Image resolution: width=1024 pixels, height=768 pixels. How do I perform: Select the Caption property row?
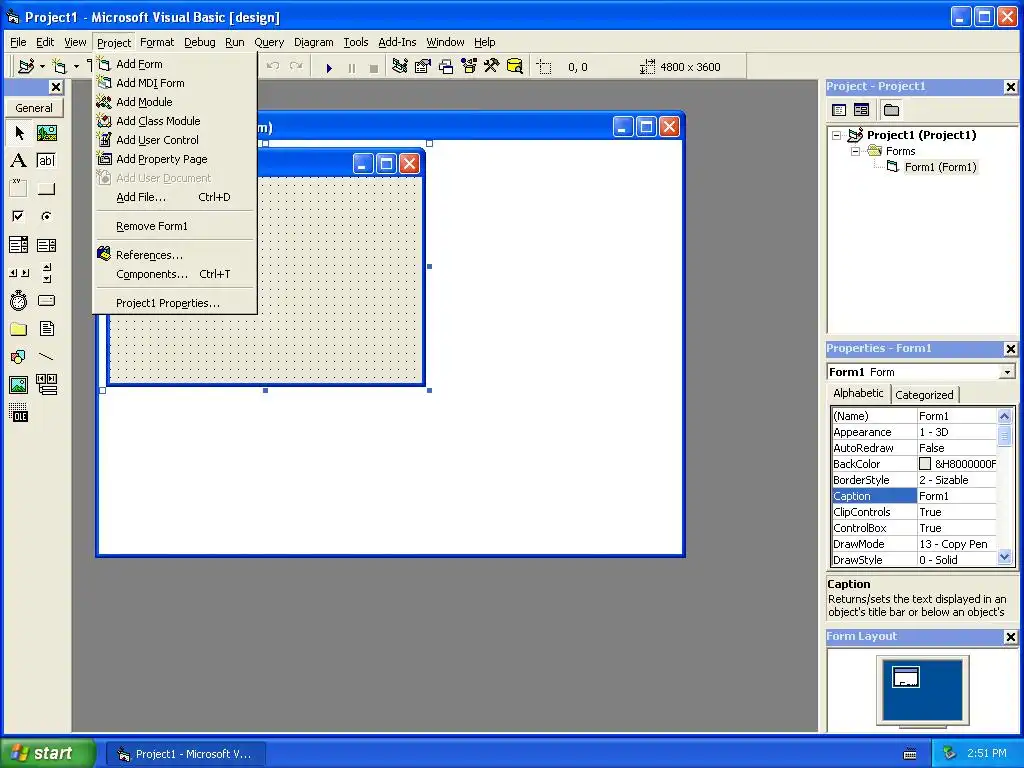coord(914,496)
